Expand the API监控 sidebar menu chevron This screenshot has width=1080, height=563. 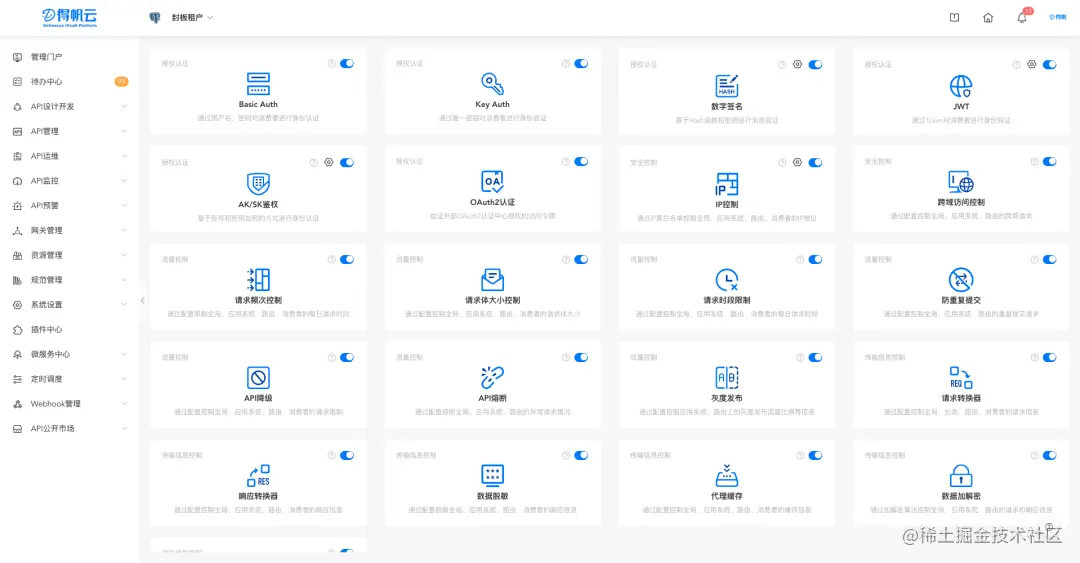pyautogui.click(x=124, y=181)
